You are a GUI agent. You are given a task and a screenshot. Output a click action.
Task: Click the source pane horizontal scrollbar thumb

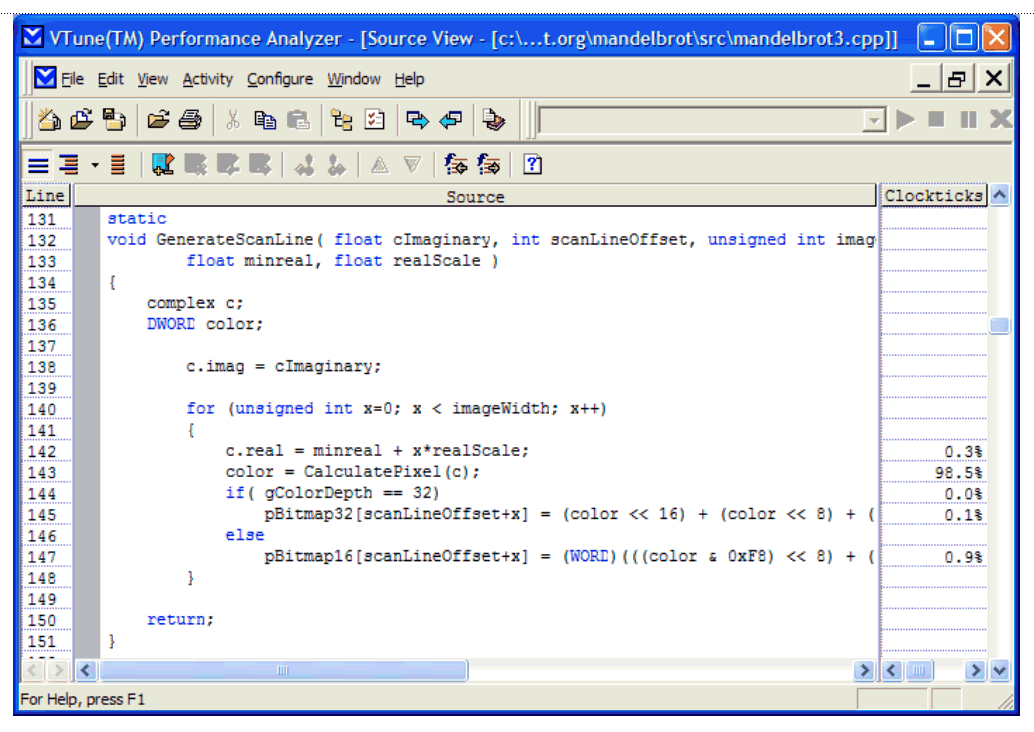point(283,670)
